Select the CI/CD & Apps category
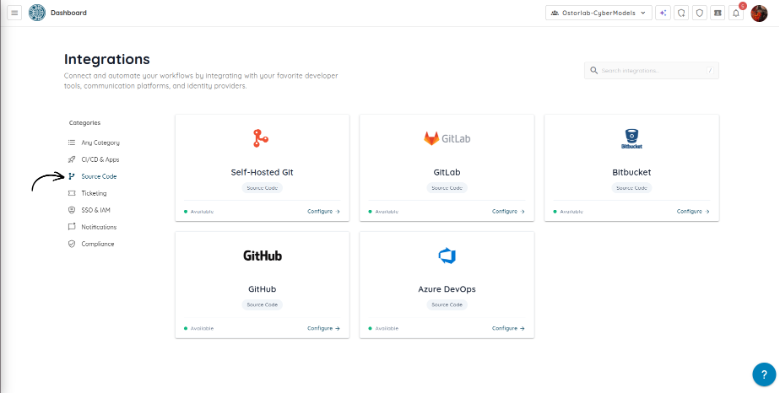 click(x=94, y=159)
